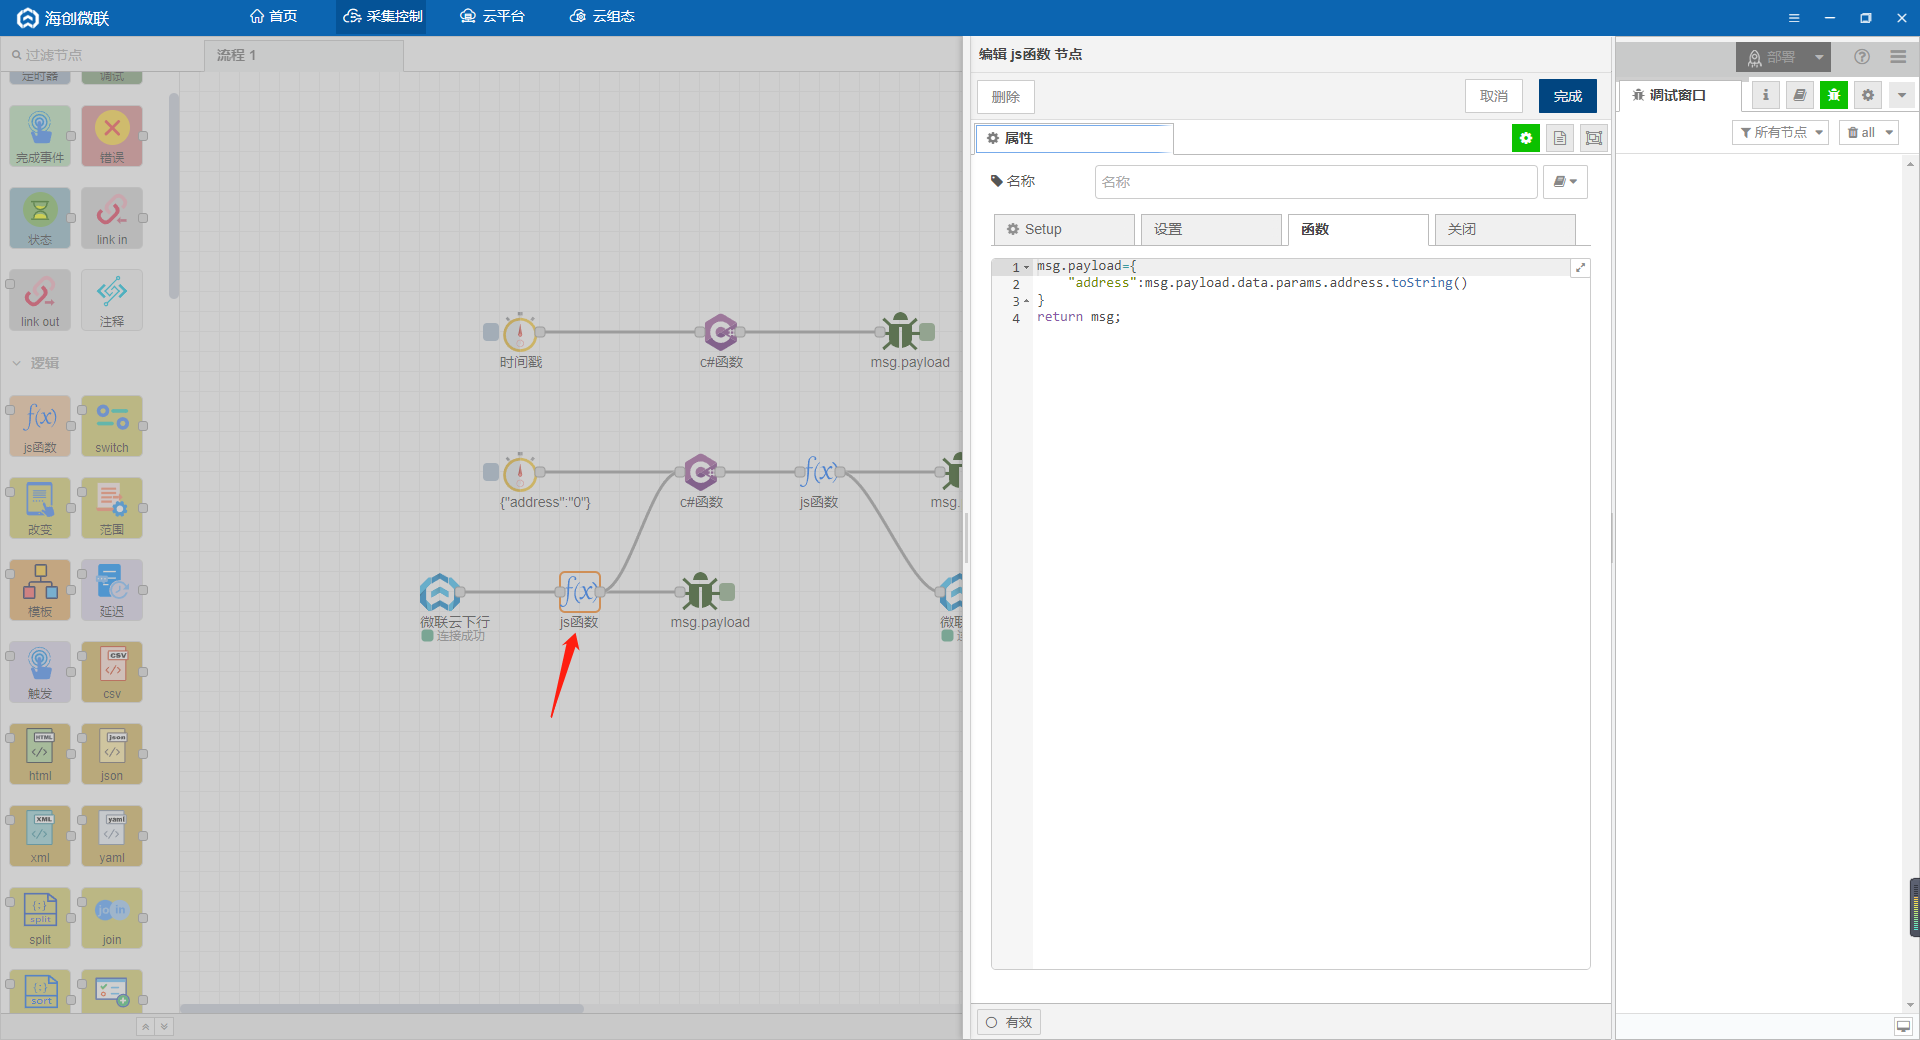Screen dimensions: 1920x1040
Task: Select the xml palette node
Action: pyautogui.click(x=40, y=836)
